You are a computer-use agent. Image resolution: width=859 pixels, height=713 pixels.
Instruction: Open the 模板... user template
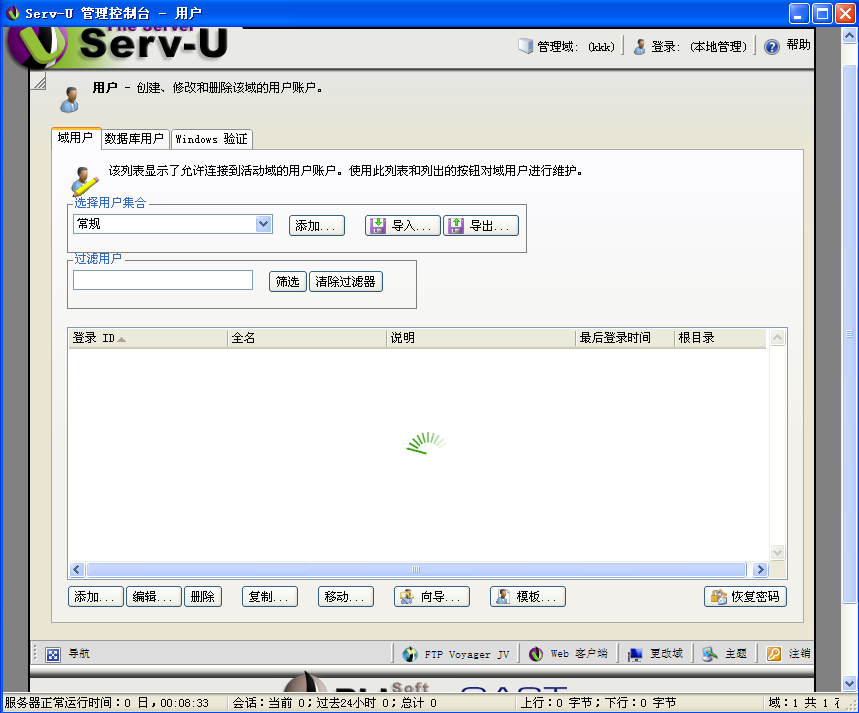click(528, 596)
